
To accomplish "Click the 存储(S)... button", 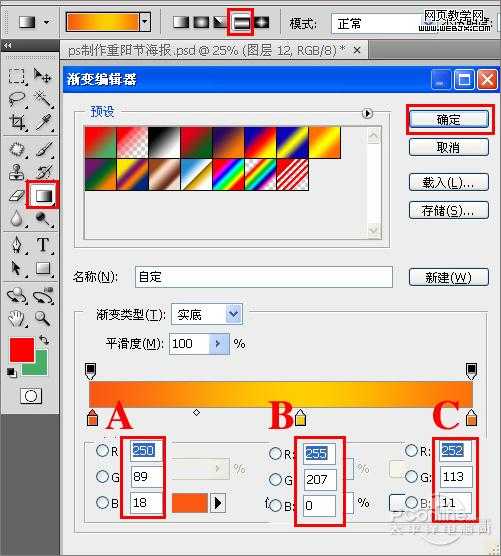I will 449,211.
